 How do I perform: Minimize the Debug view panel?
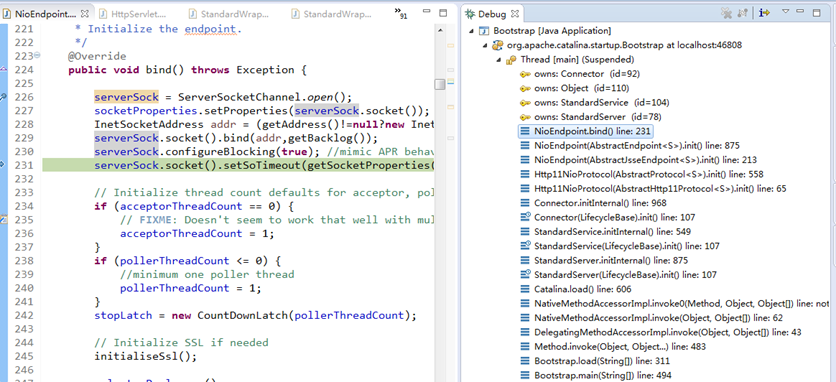tap(800, 11)
